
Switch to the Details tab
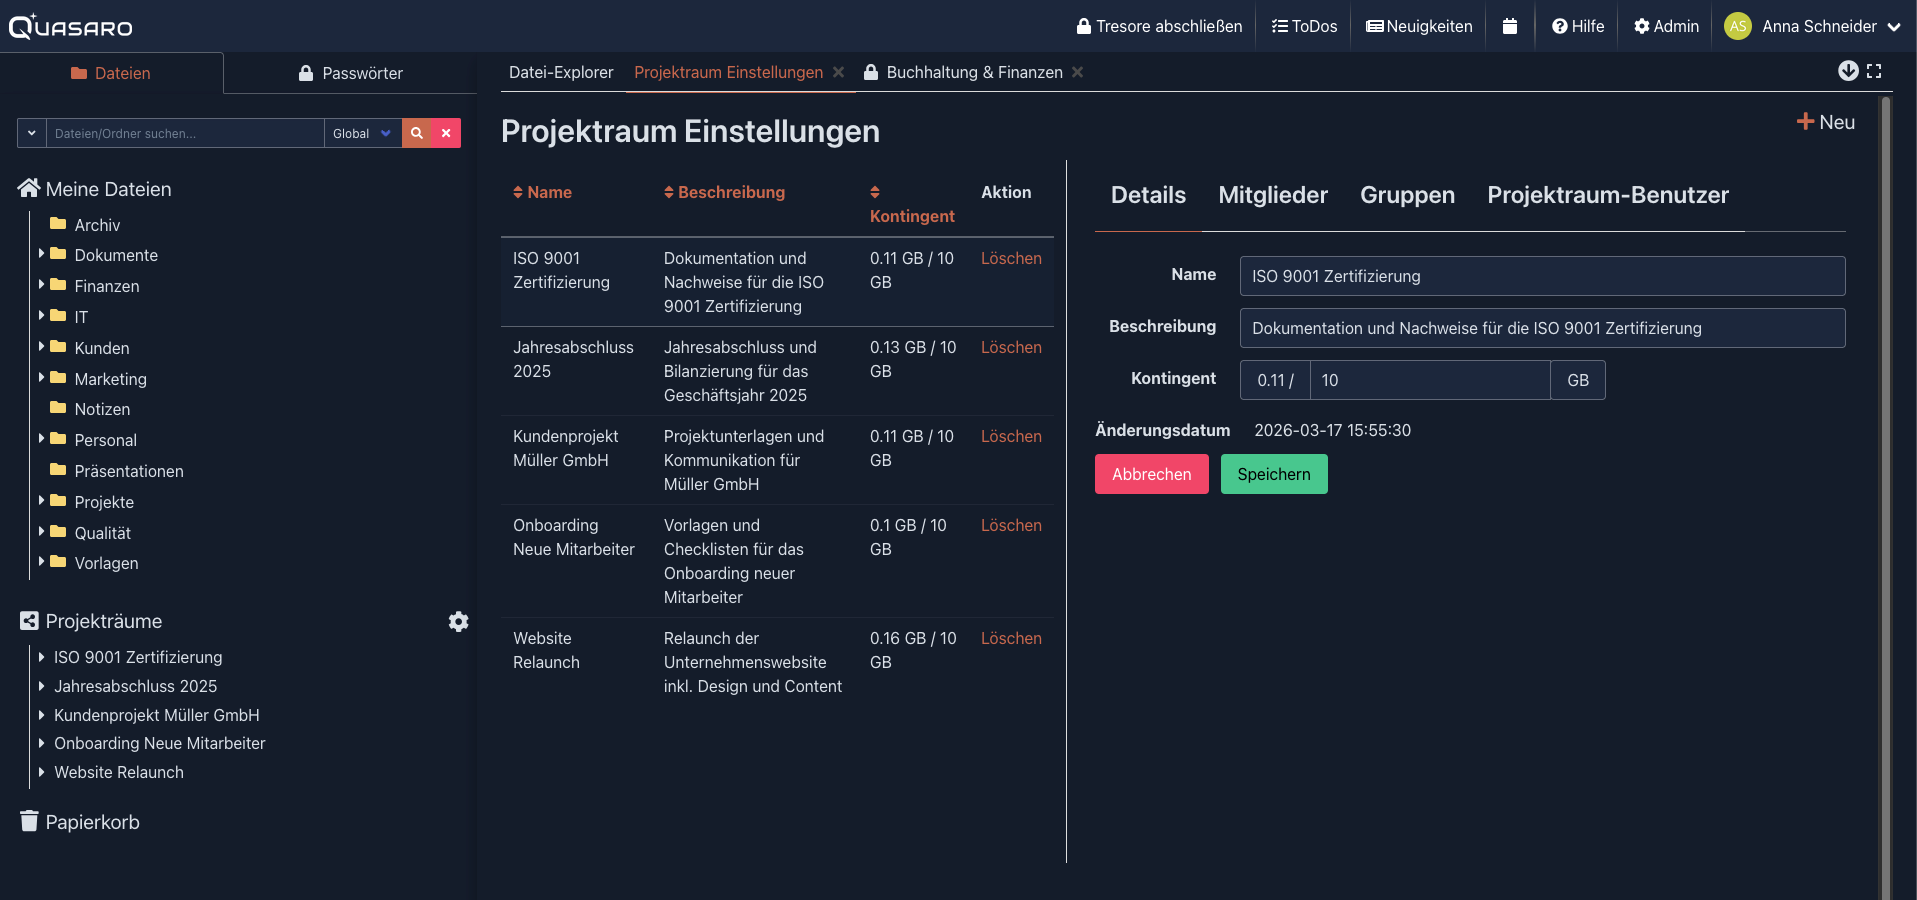point(1148,195)
